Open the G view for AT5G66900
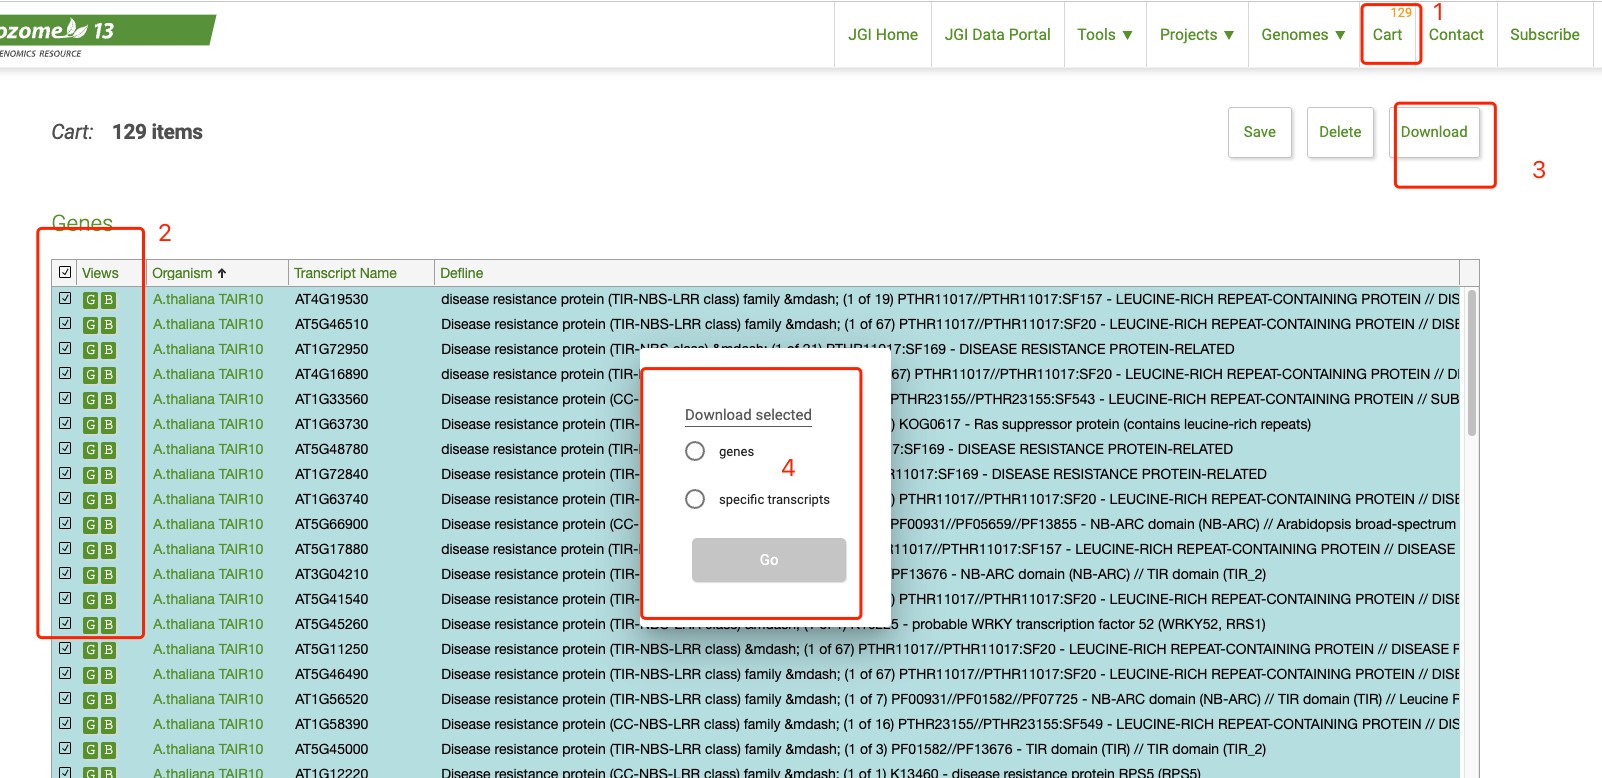The height and width of the screenshot is (778, 1602). pyautogui.click(x=90, y=525)
